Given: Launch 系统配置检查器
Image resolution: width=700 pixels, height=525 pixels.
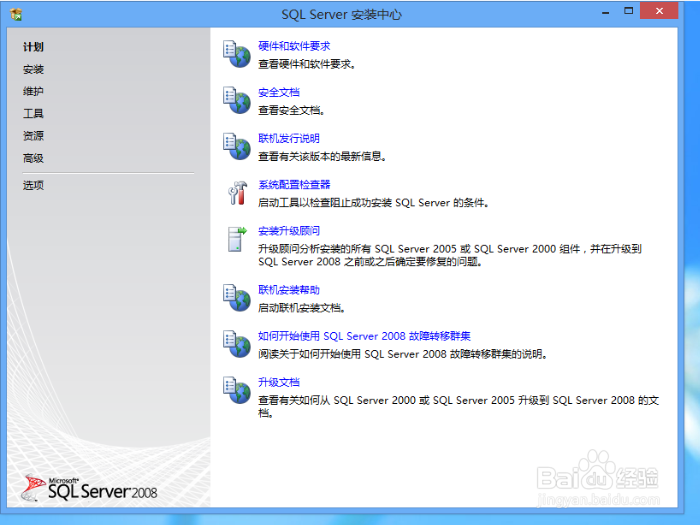Looking at the screenshot, I should [x=294, y=185].
